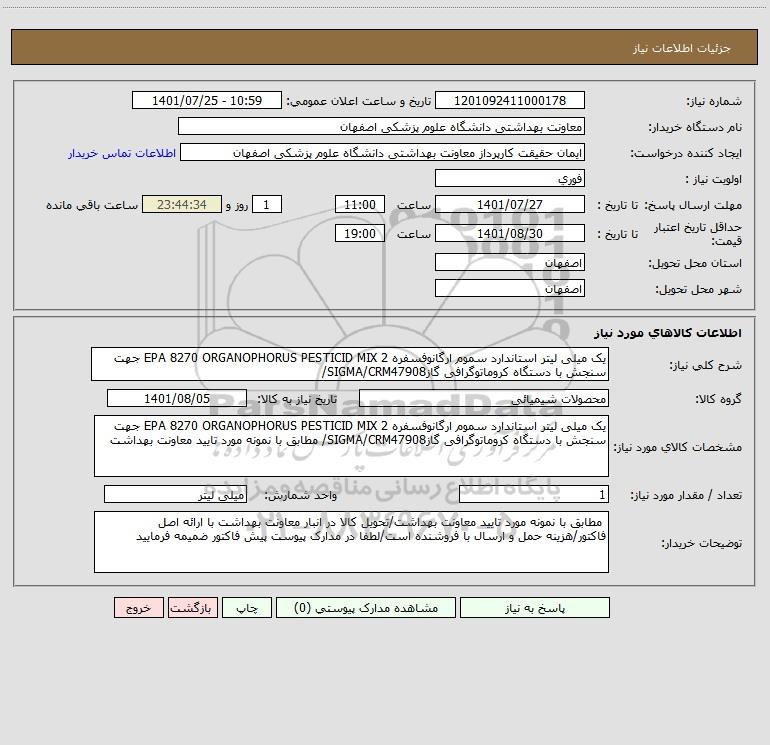Click the جزئیات اطلاعات نیاز header title

pyautogui.click(x=682, y=48)
